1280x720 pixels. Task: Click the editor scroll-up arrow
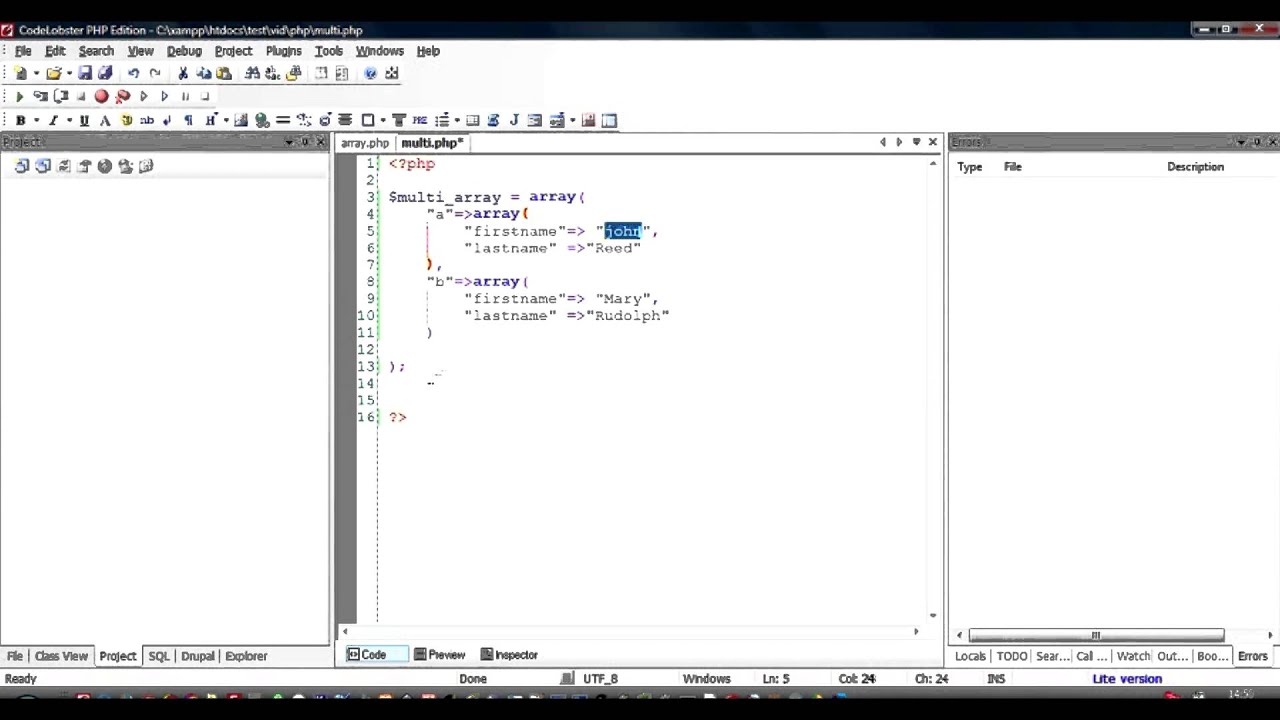pos(933,163)
